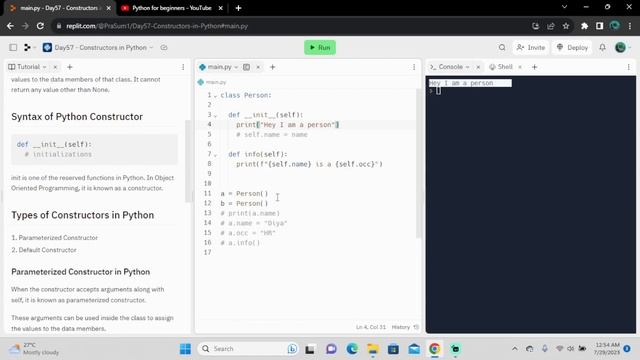Open browser extensions puzzle icon

pyautogui.click(x=584, y=26)
